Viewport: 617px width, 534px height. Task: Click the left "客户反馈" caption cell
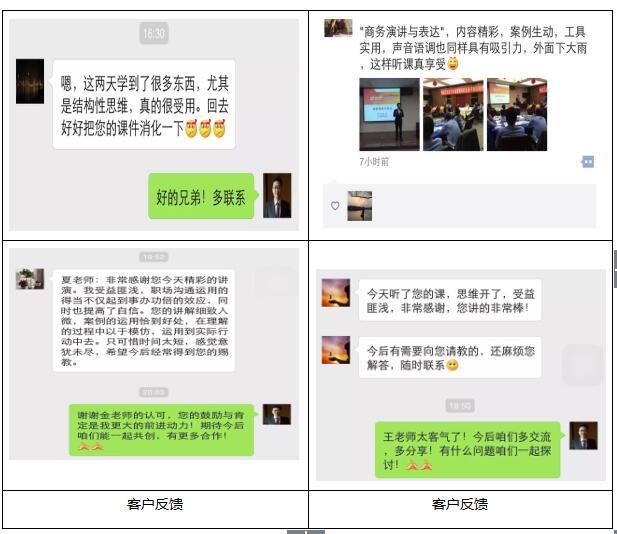[x=155, y=504]
